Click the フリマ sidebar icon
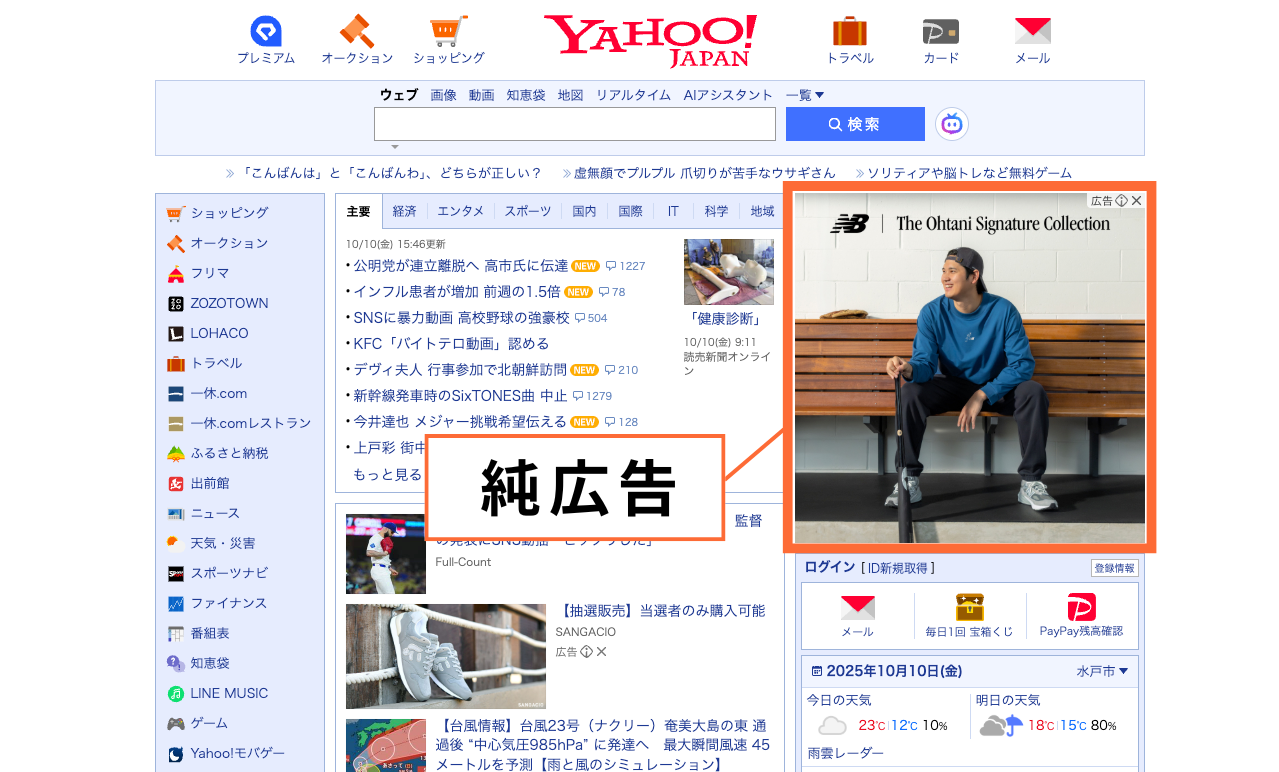Screen dimensions: 1279x772 pos(176,273)
